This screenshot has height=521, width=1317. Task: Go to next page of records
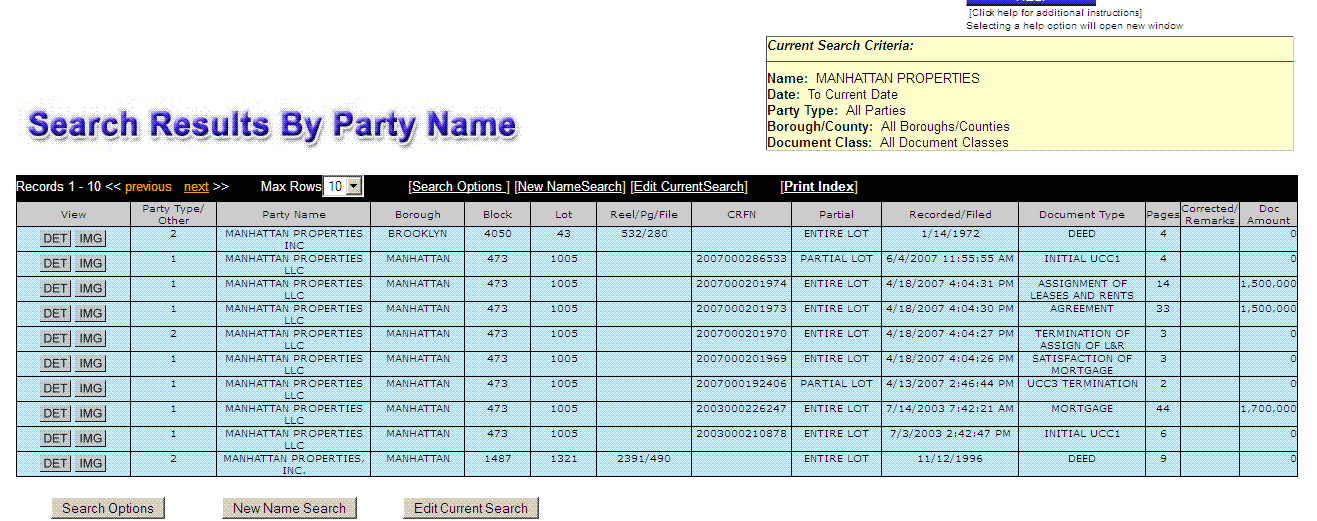pyautogui.click(x=196, y=187)
